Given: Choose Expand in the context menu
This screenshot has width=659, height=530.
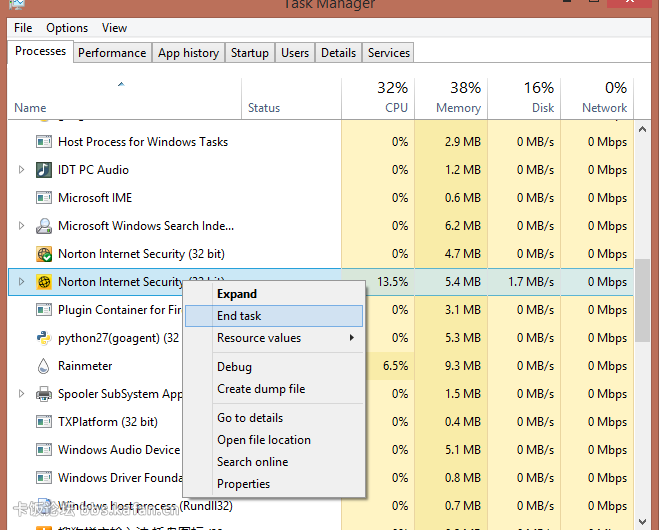Looking at the screenshot, I should tap(274, 294).
